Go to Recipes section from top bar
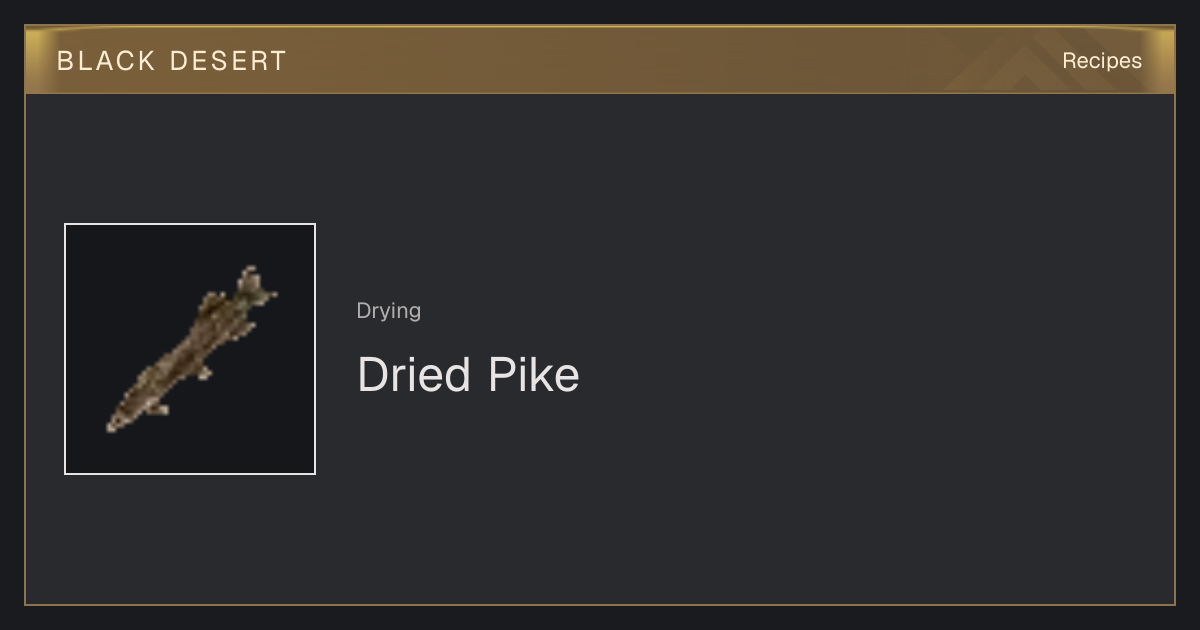This screenshot has width=1200, height=630. (1102, 60)
